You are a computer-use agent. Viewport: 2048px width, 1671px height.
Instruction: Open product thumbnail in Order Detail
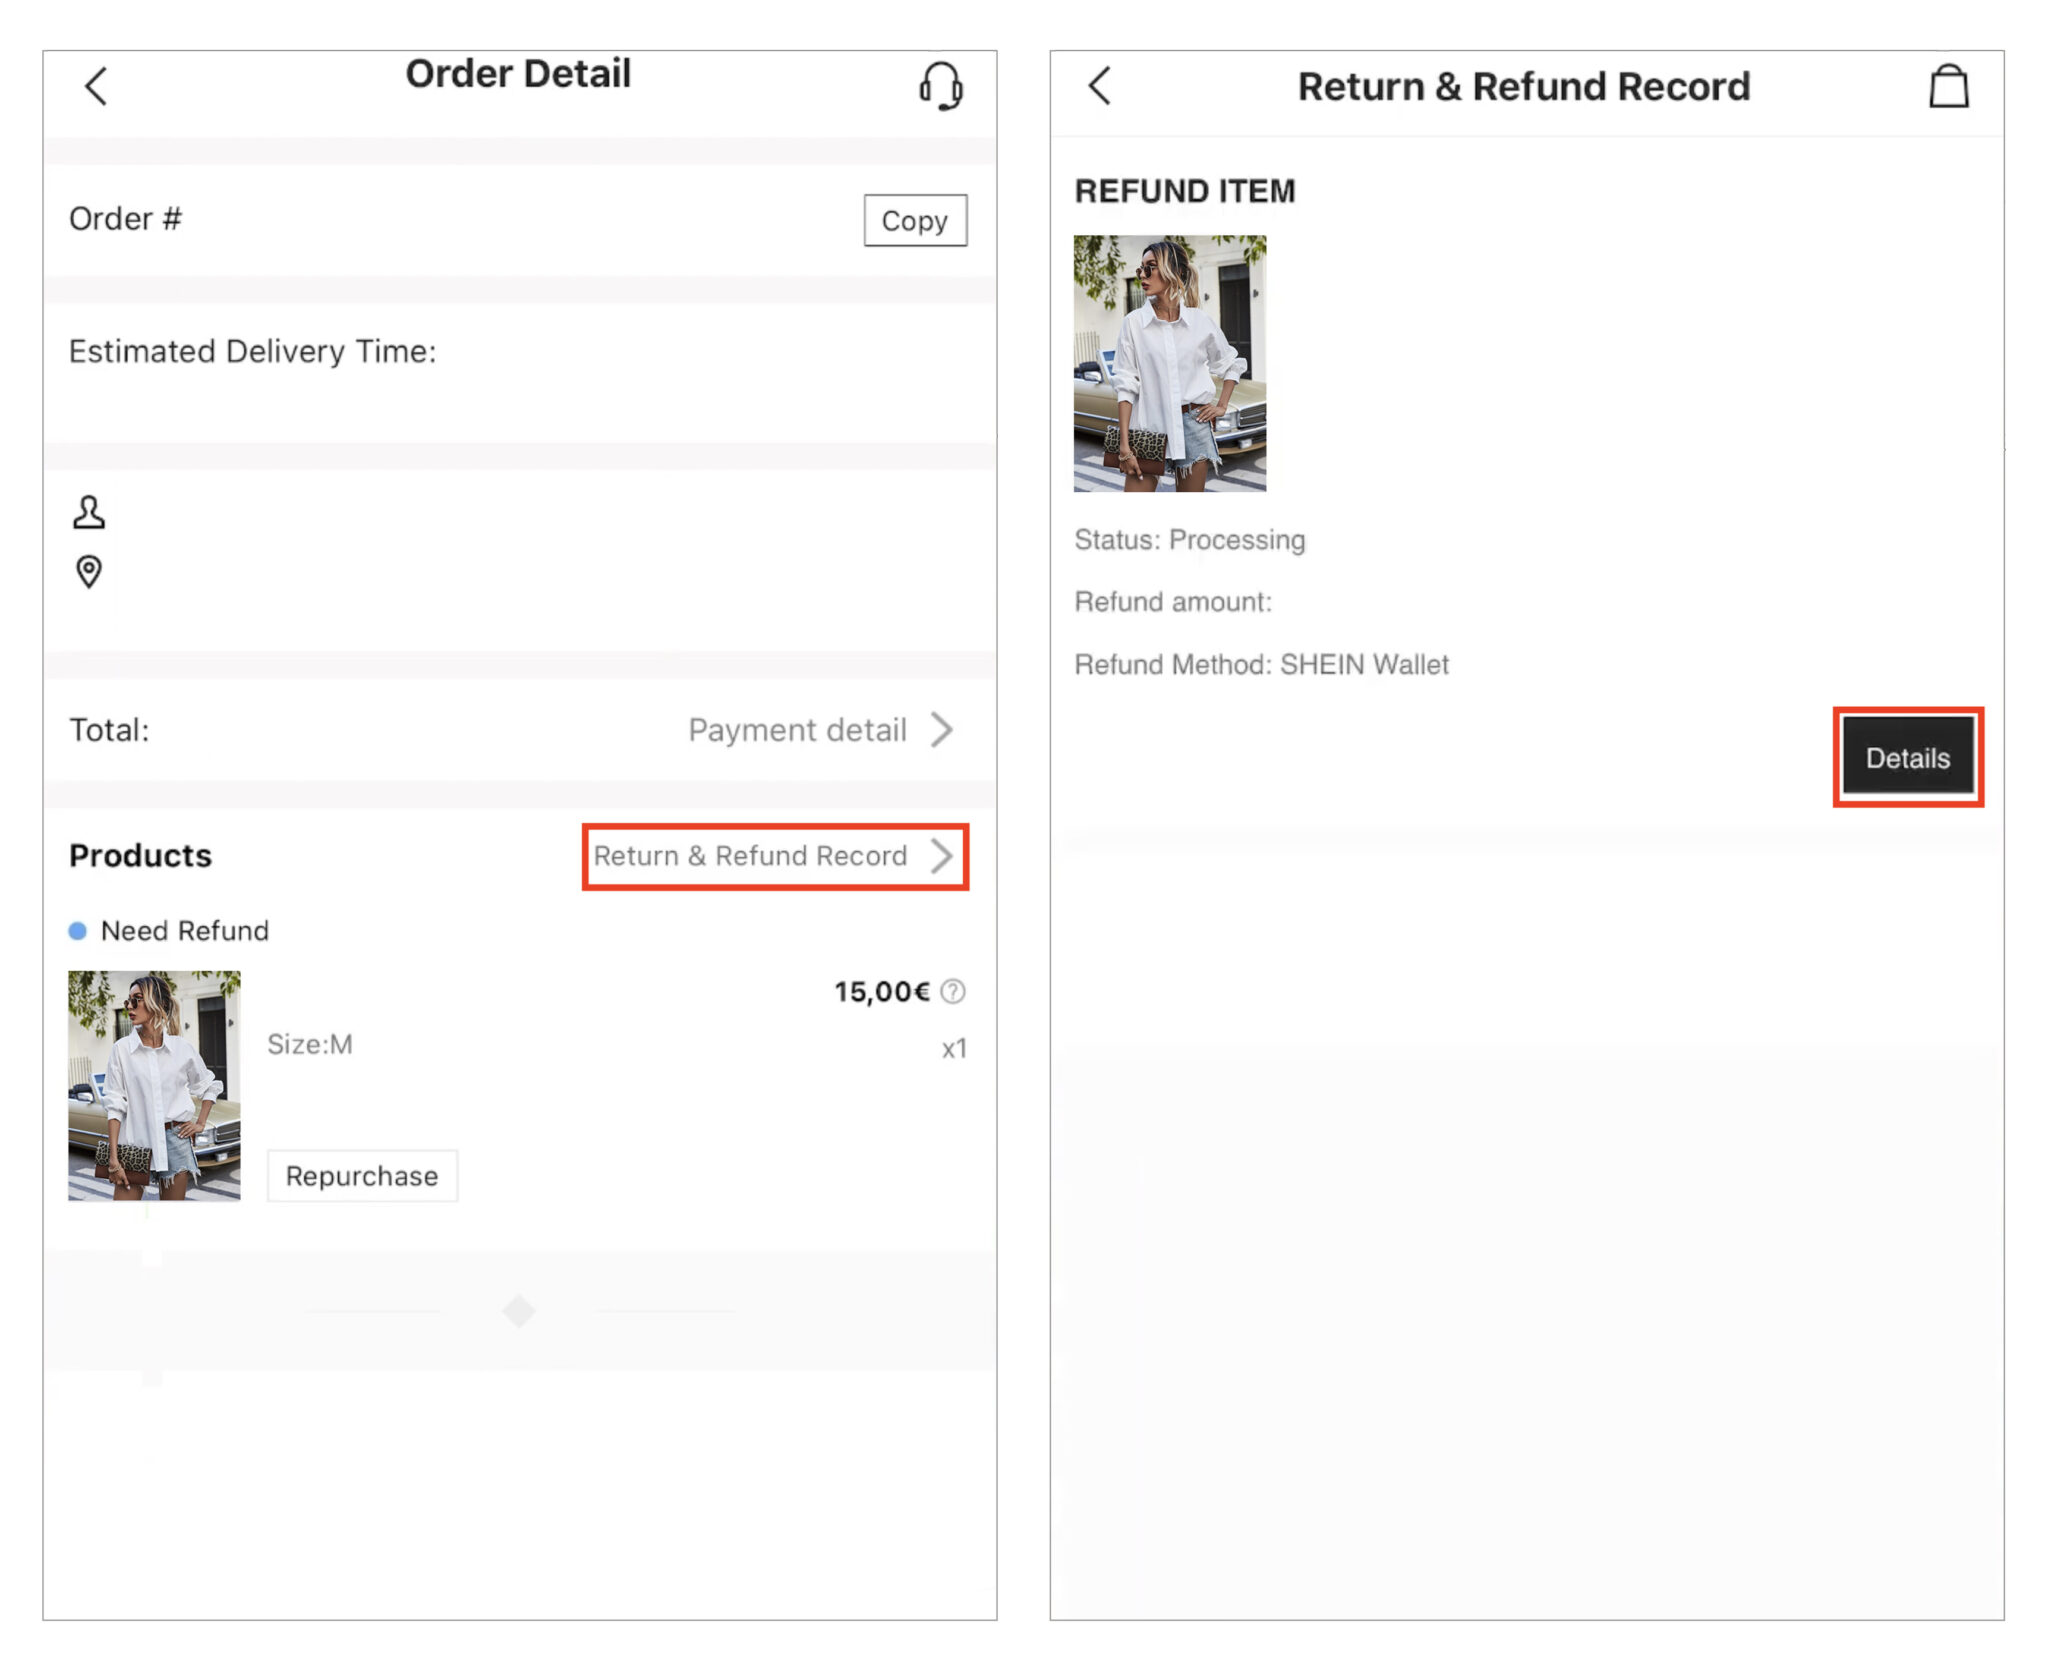[x=154, y=1085]
